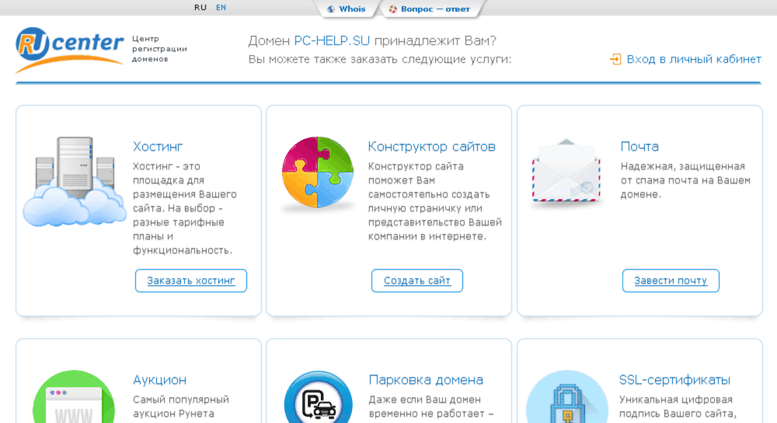Image resolution: width=777 pixels, height=423 pixels.
Task: Open the Конструктор сайтов heading link
Action: tap(432, 147)
